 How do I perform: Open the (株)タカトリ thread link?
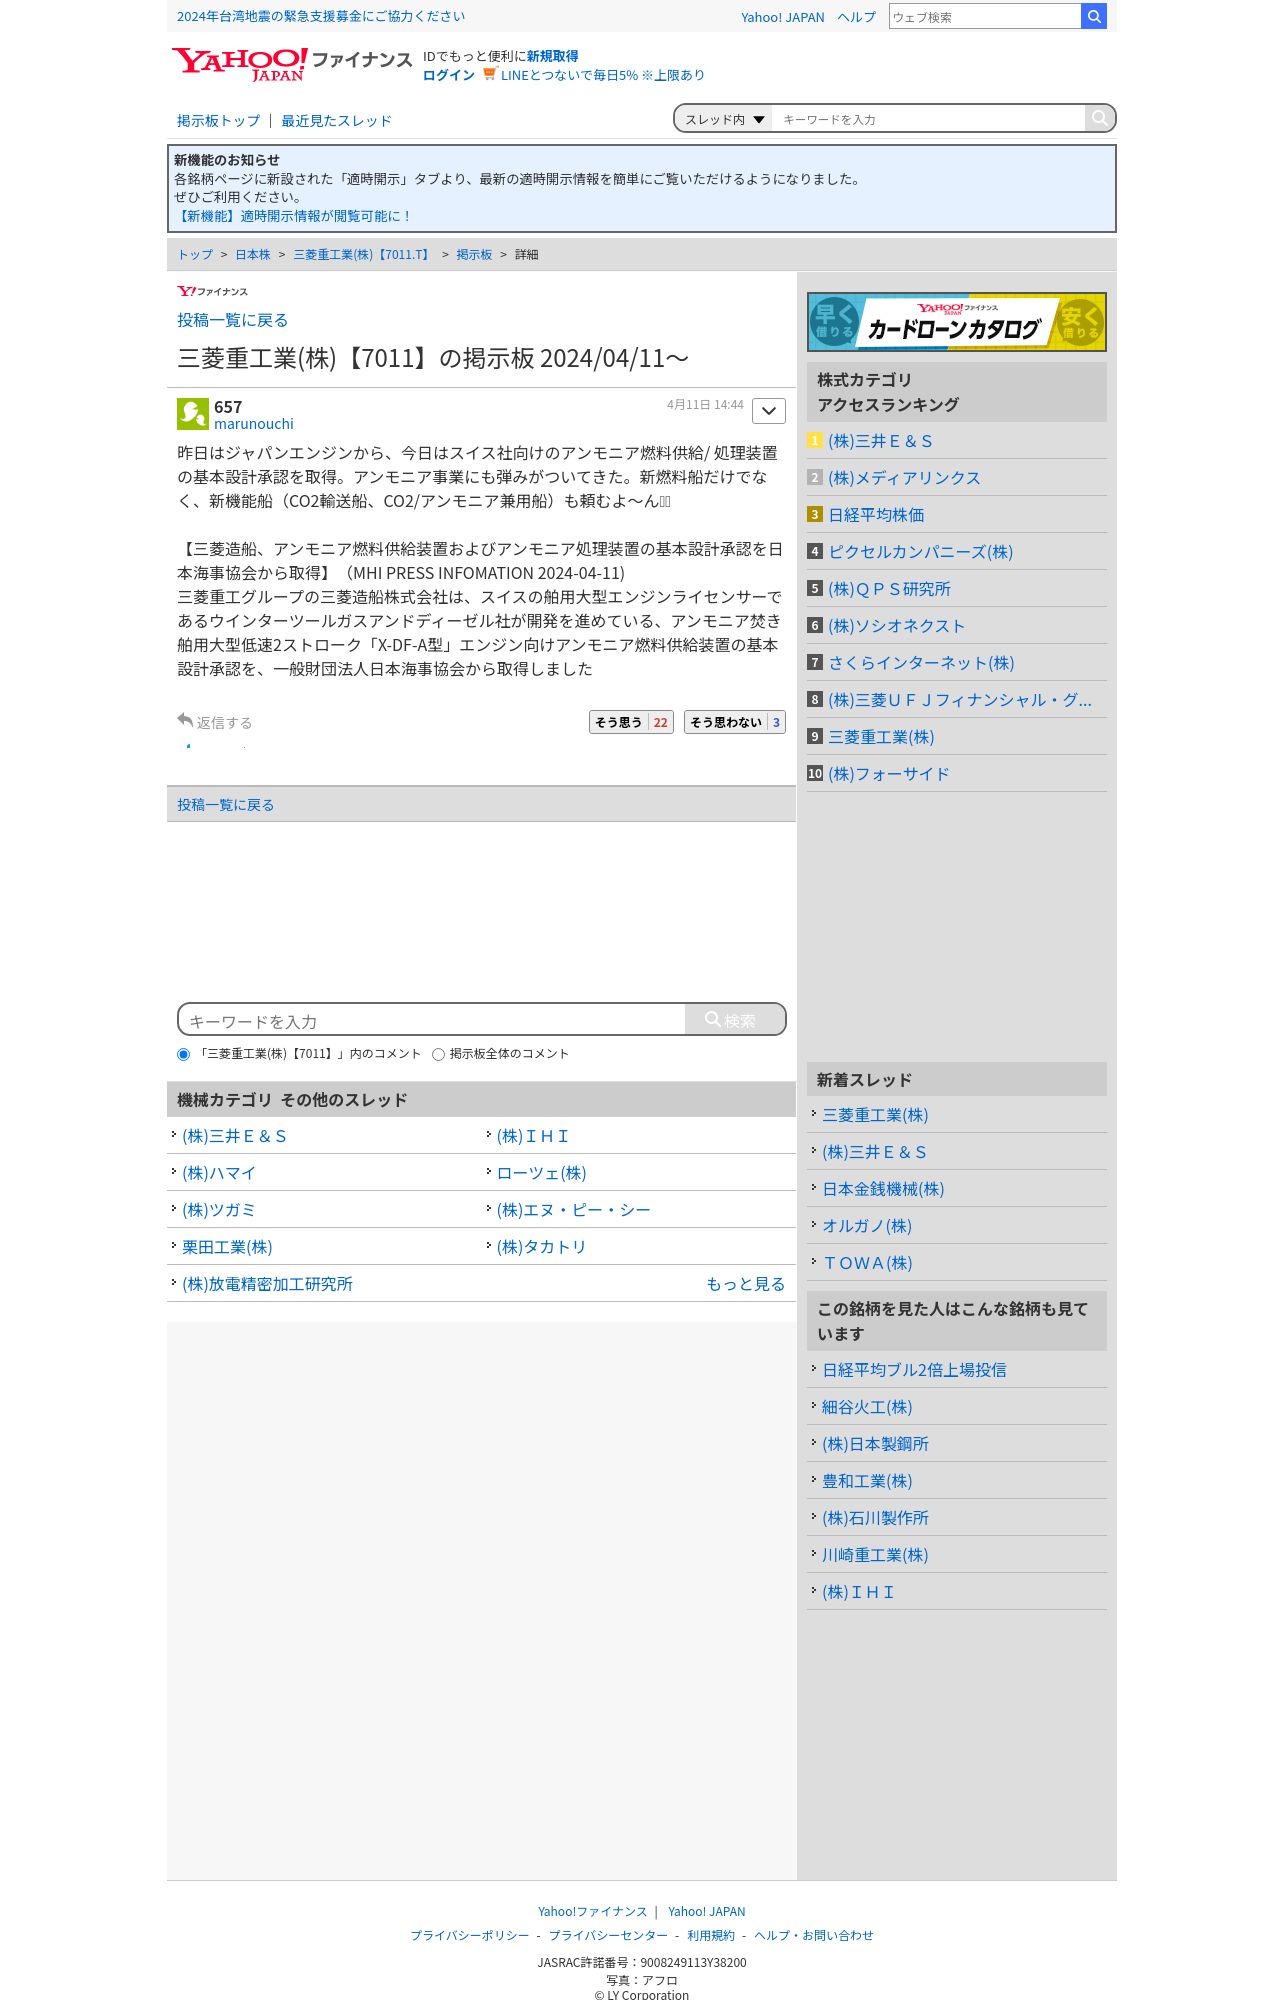click(x=541, y=1247)
